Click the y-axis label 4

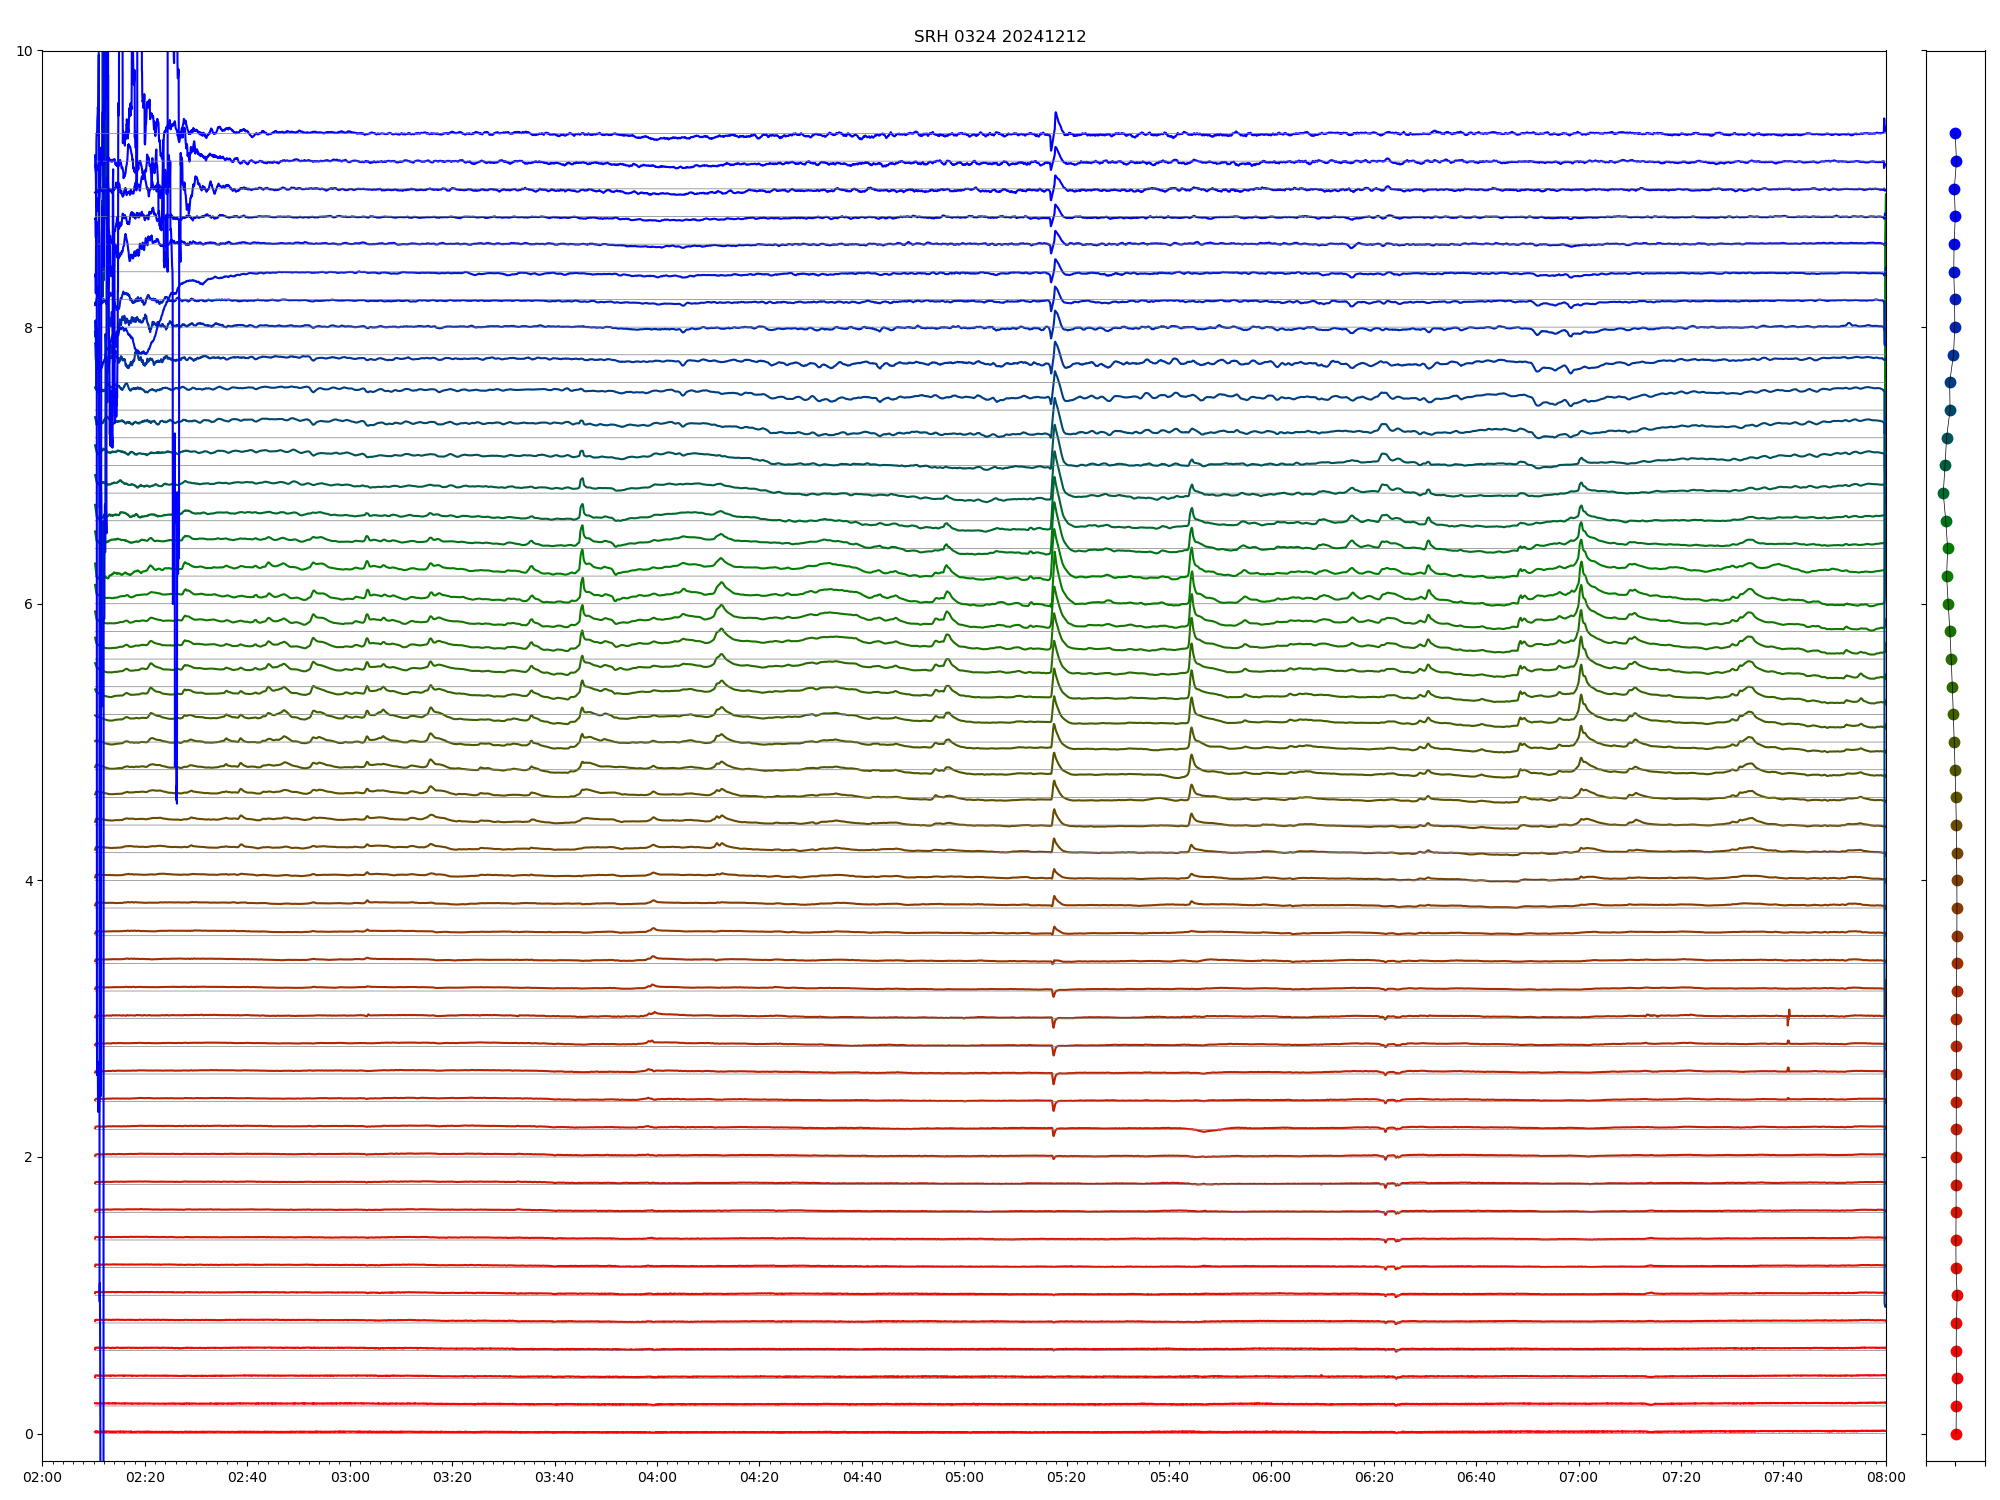pos(28,881)
